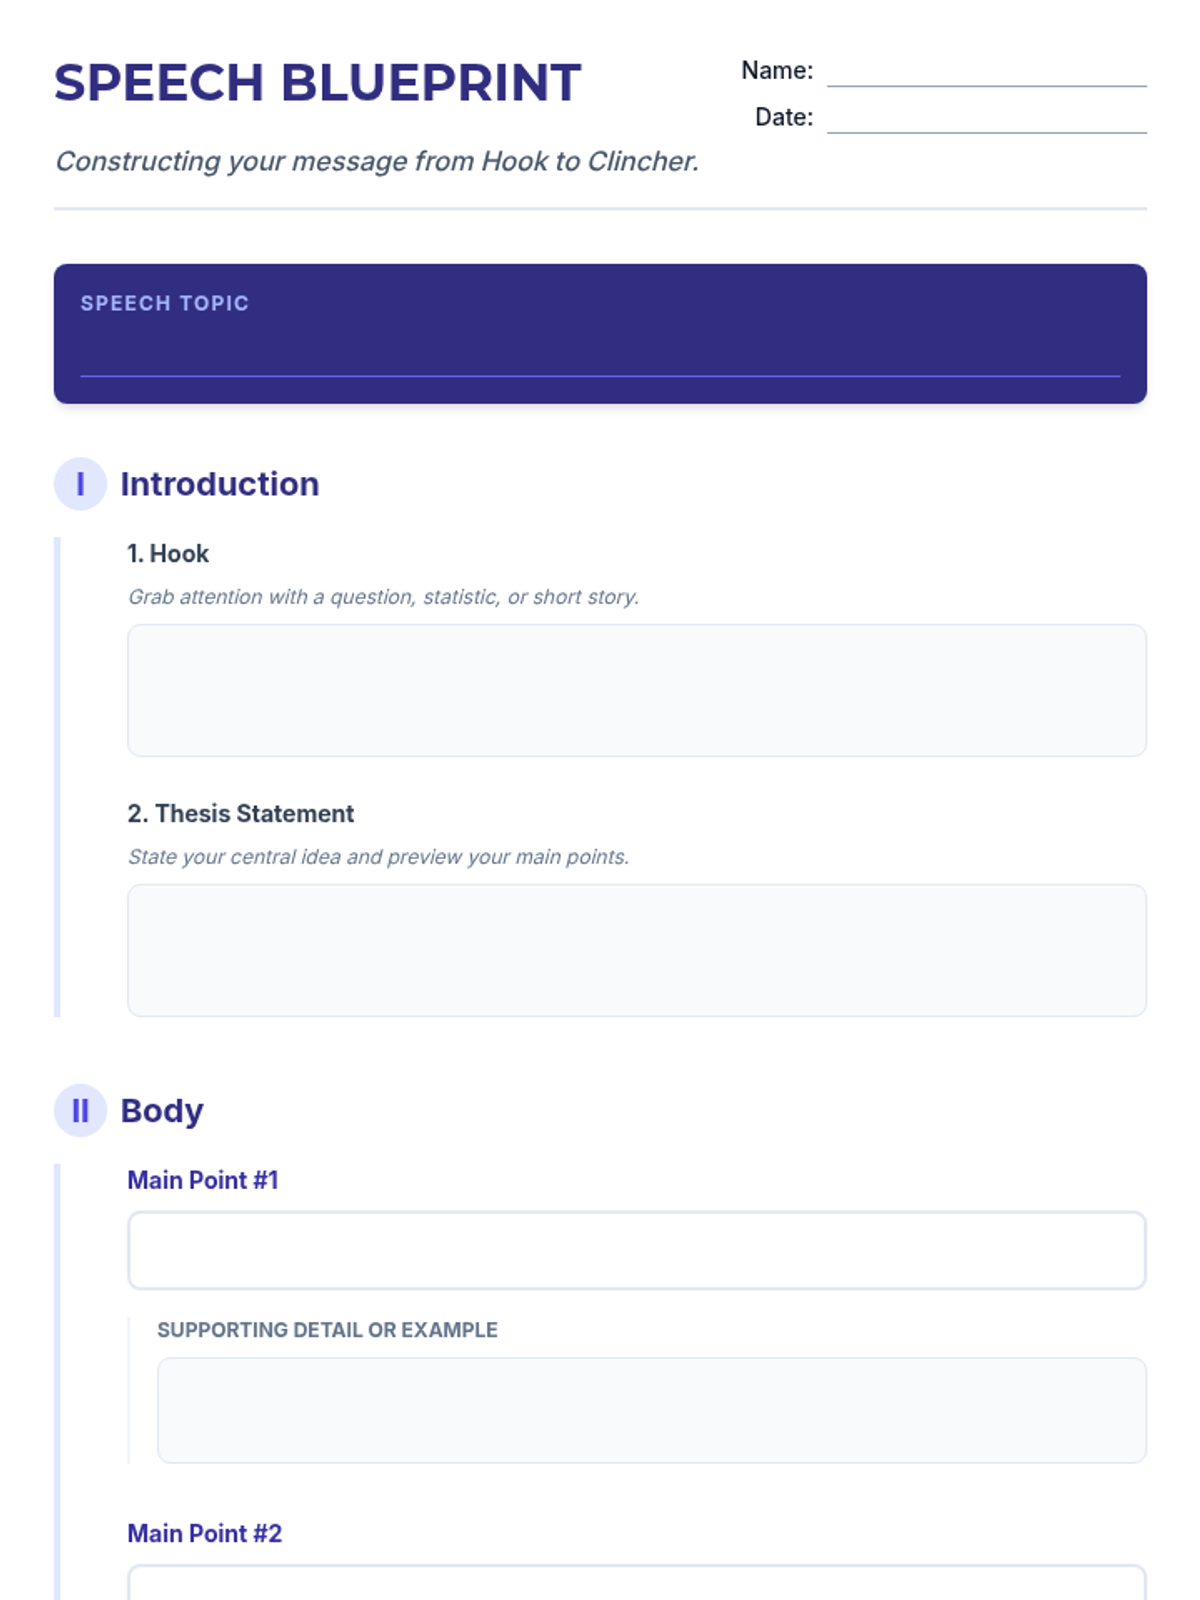Click inside the Thesis Statement text box
The image size is (1200, 1600).
[x=637, y=951]
